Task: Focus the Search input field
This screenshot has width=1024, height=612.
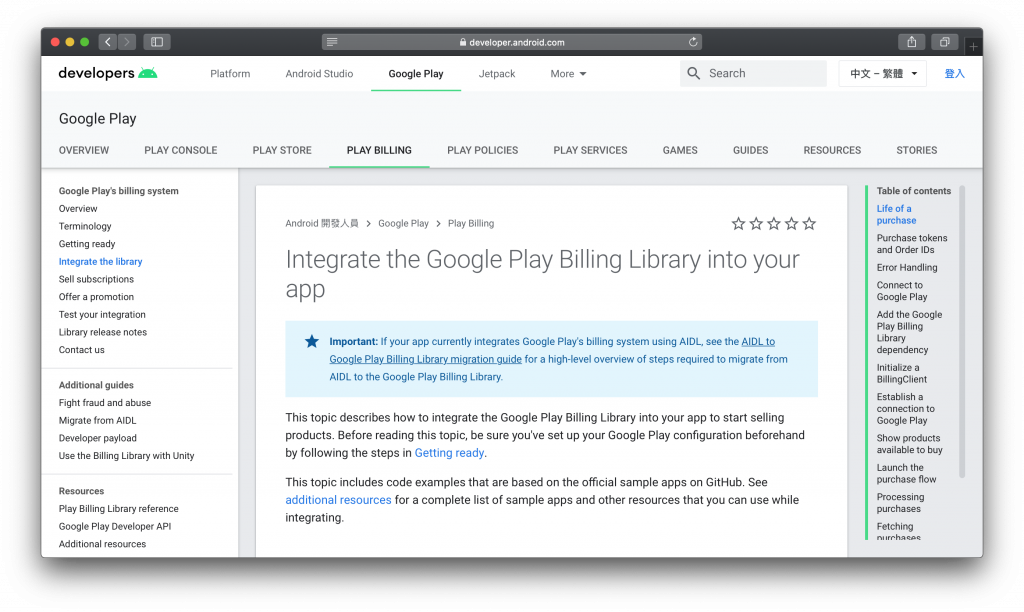Action: (753, 73)
